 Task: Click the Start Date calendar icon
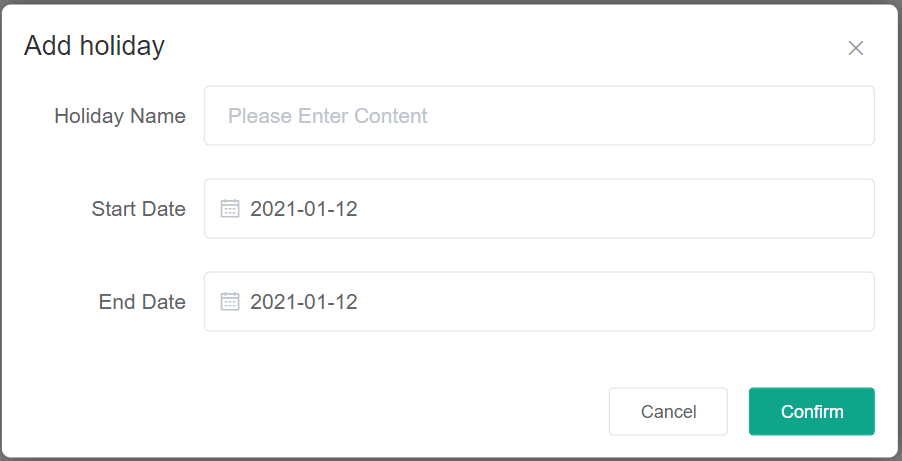[230, 209]
